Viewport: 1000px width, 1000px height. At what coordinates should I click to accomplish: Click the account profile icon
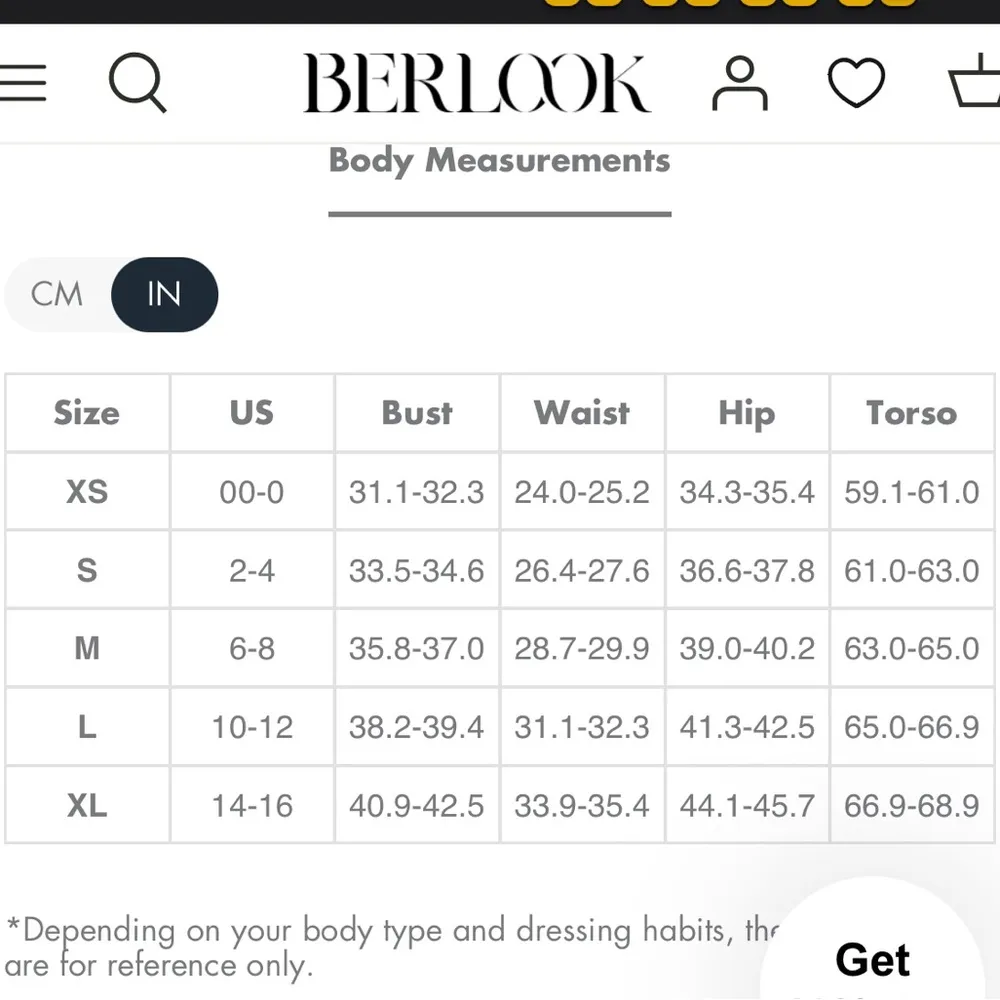click(740, 84)
